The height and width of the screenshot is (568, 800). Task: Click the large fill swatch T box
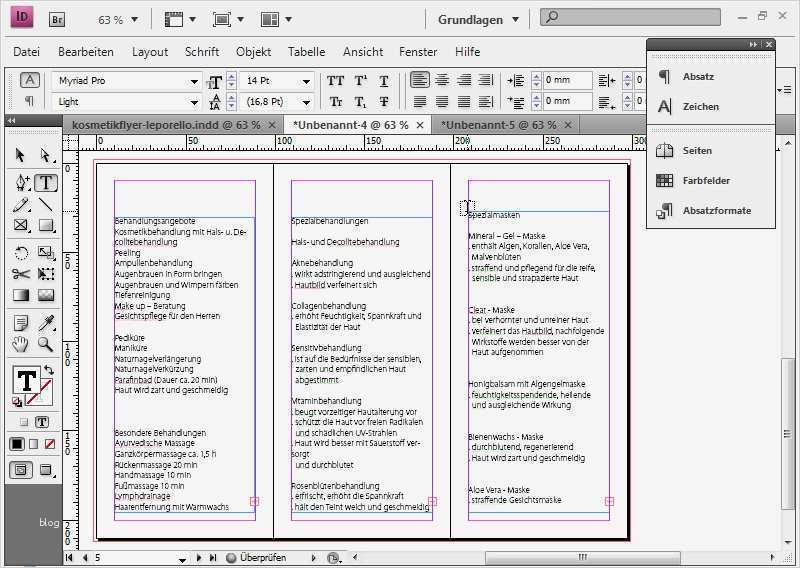(26, 380)
